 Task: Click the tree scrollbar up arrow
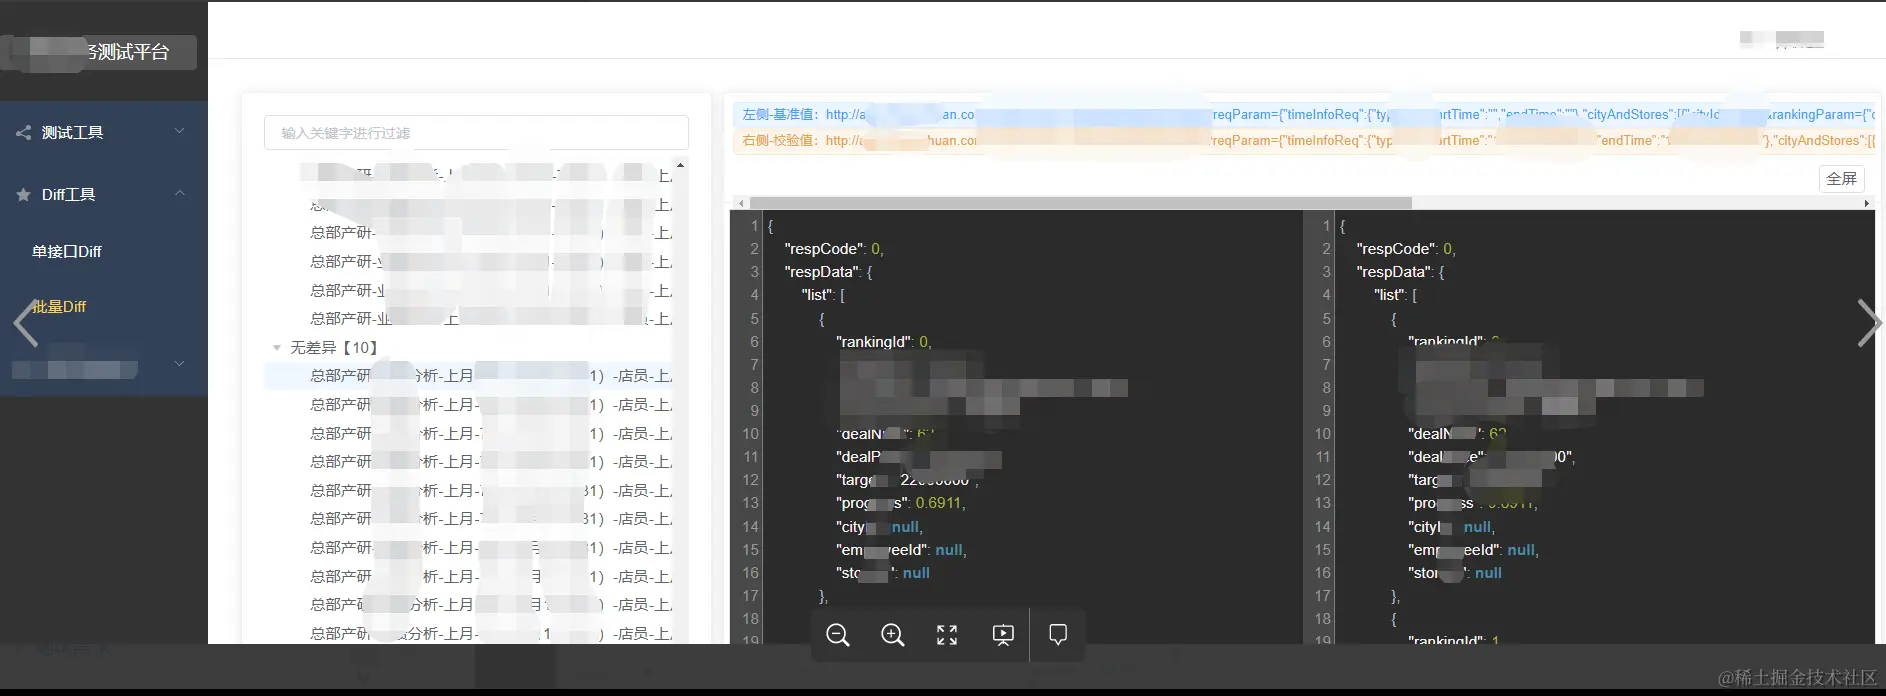pos(680,165)
